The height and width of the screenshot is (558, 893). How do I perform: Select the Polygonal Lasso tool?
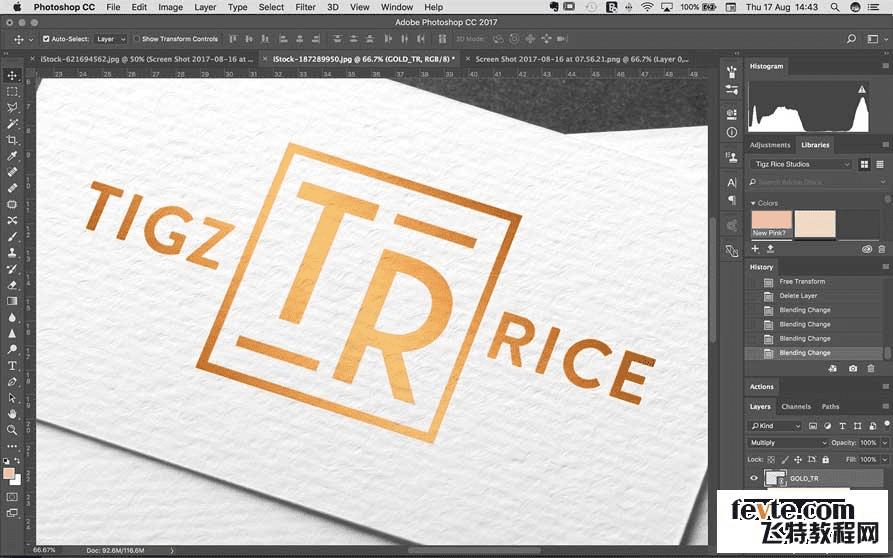[x=12, y=108]
